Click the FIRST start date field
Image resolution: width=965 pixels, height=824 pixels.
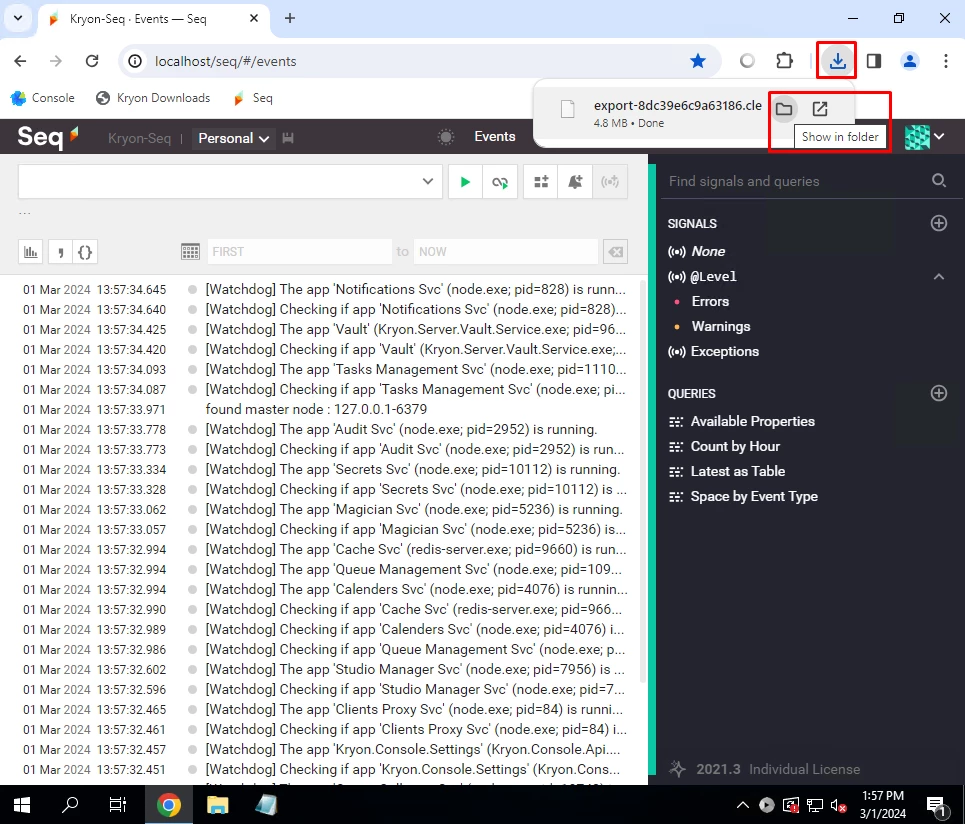tap(299, 252)
